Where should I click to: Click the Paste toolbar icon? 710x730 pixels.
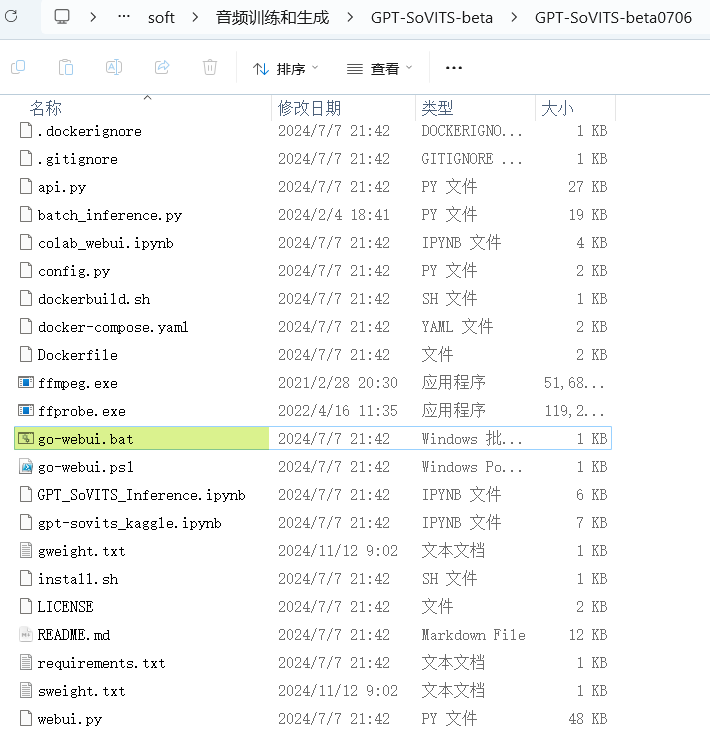[x=66, y=68]
